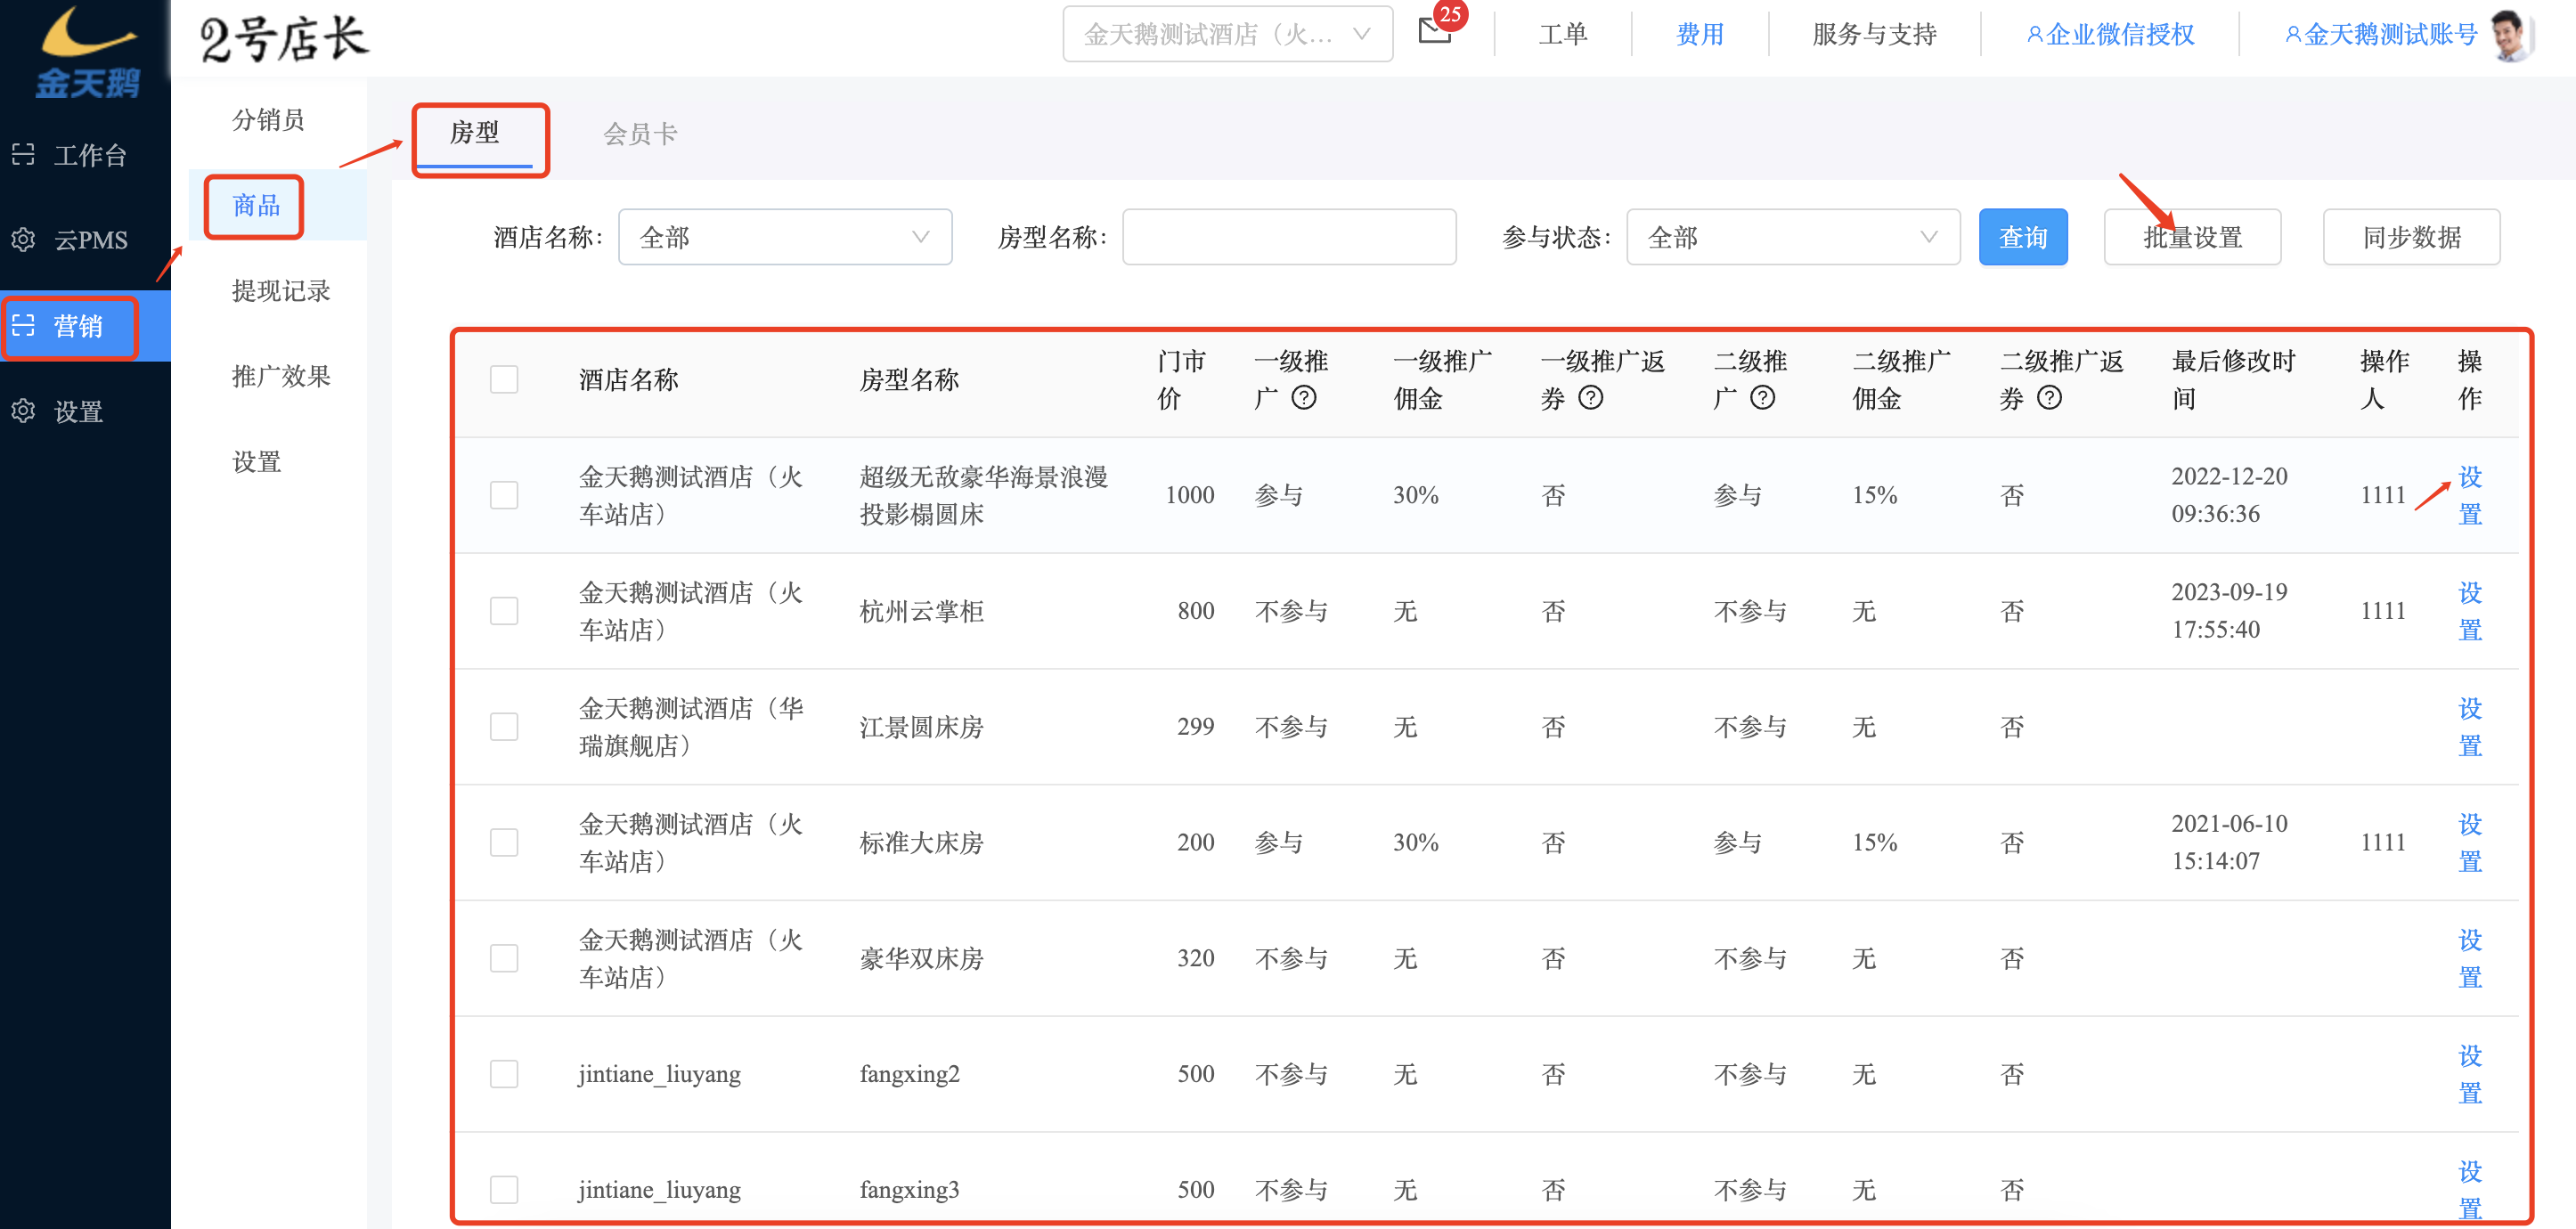Click the help icon beside 二级推广
2576x1229 pixels.
tap(1762, 398)
